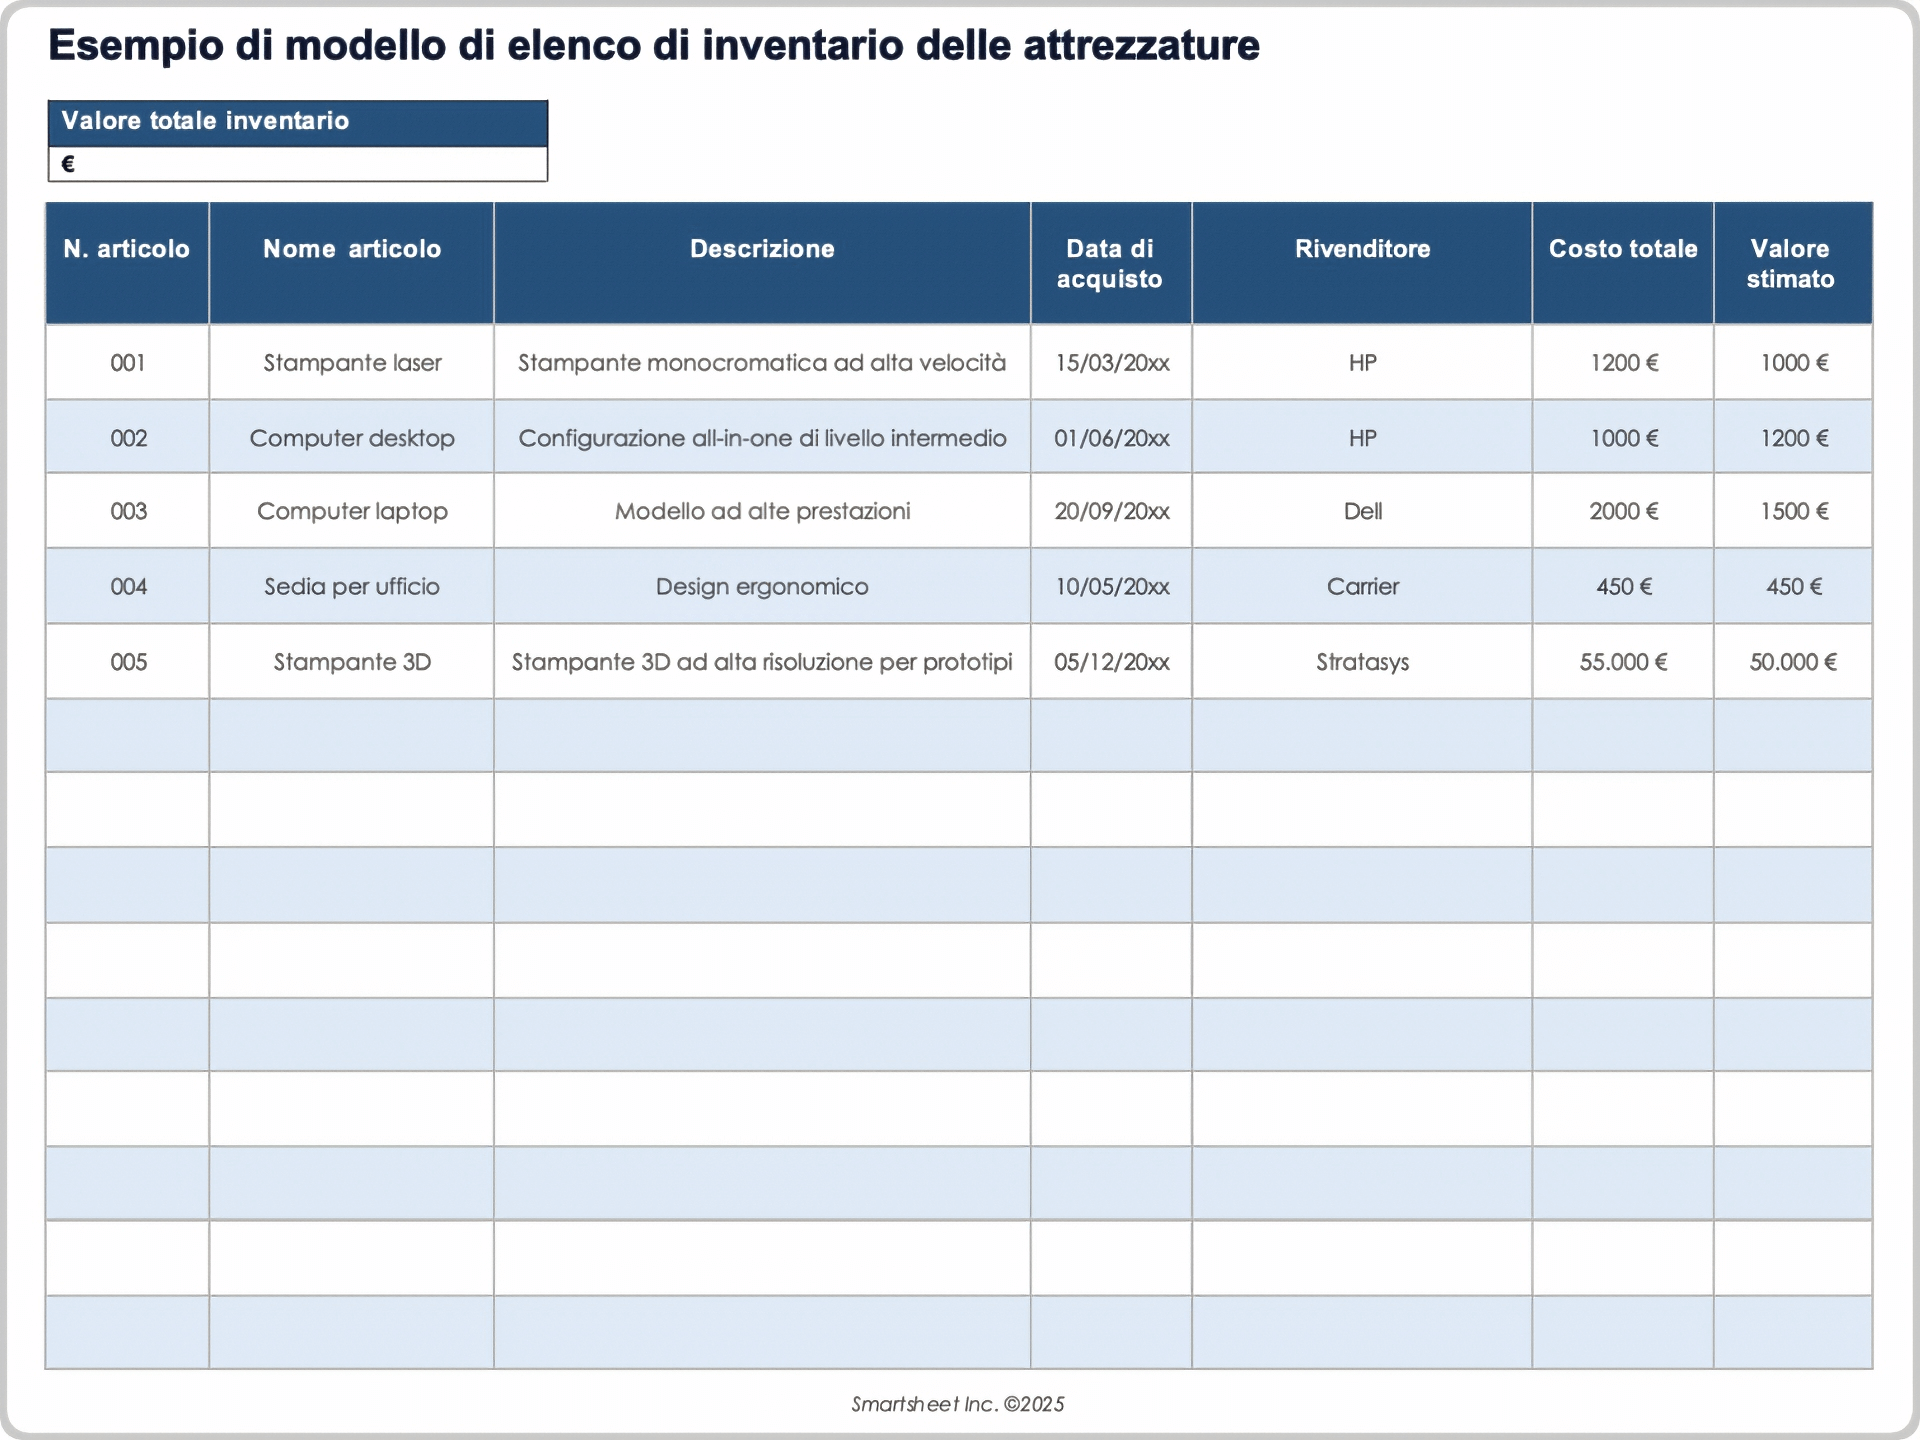Screen dimensions: 1920x1440
Task: Click the Stratasys vendor cell
Action: tap(1362, 661)
